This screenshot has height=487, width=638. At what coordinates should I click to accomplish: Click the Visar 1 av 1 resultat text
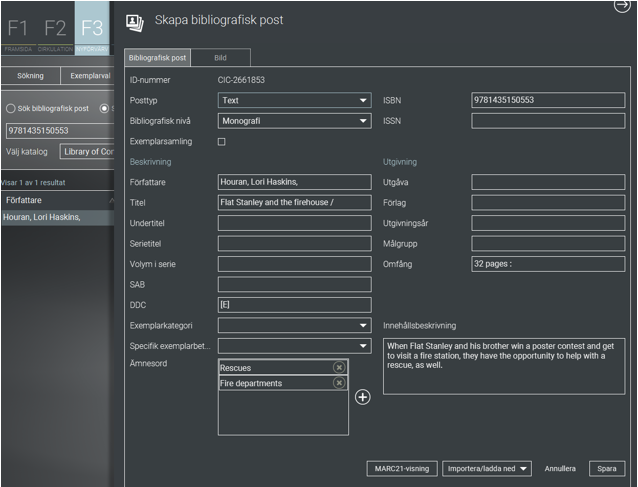33,183
